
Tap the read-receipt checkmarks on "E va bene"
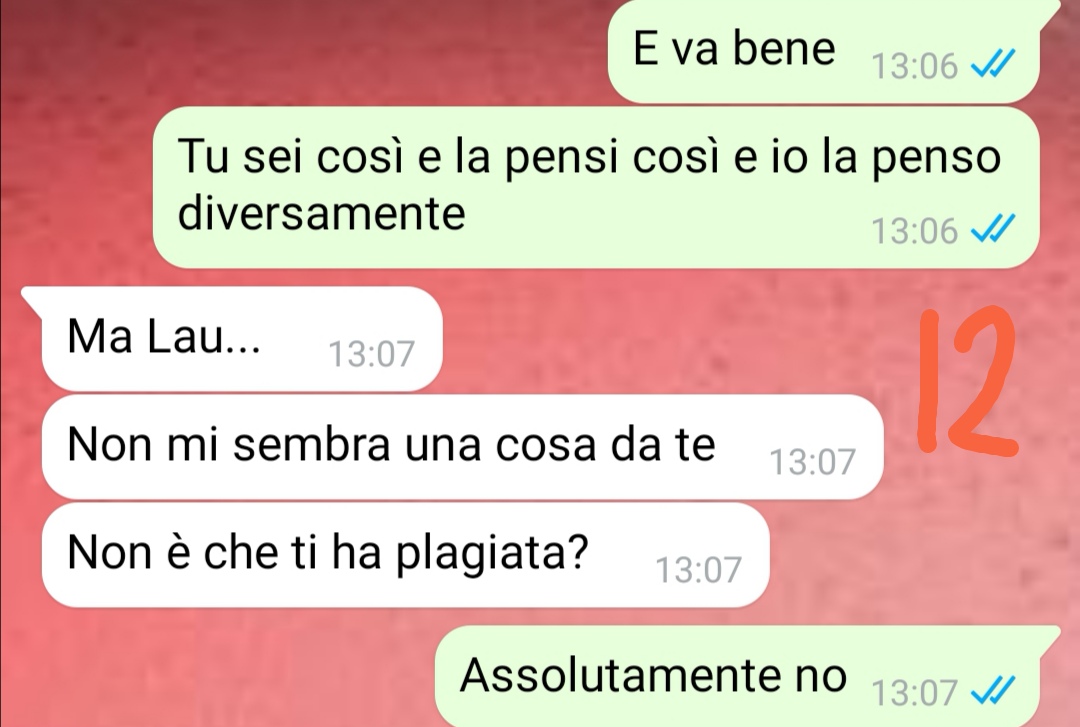click(x=992, y=65)
